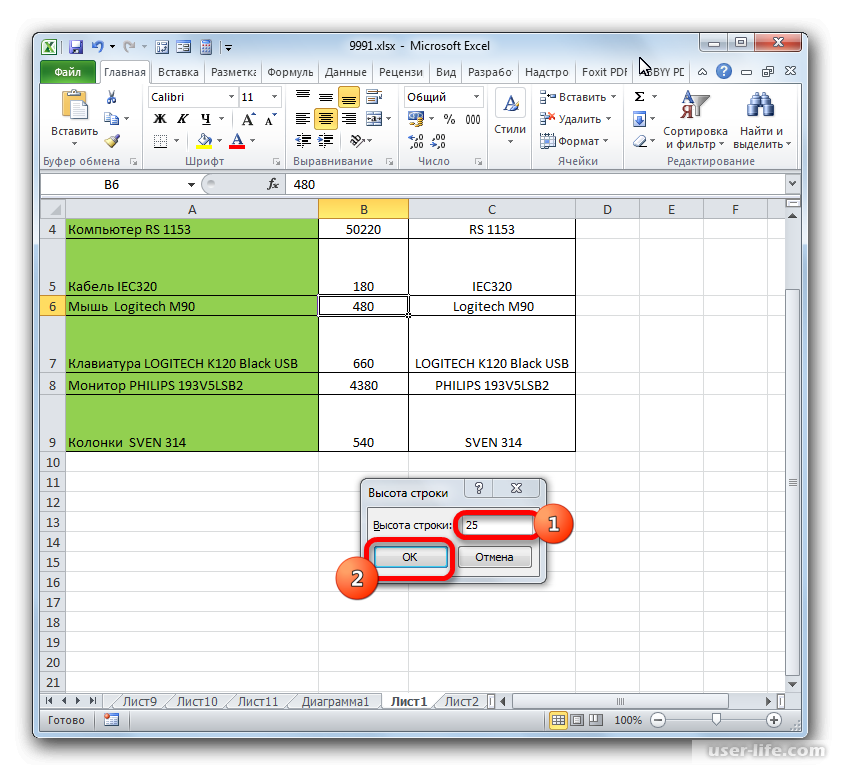Image resolution: width=841 pixels, height=771 pixels.
Task: Click the thousands separator 000 icon
Action: tap(473, 119)
